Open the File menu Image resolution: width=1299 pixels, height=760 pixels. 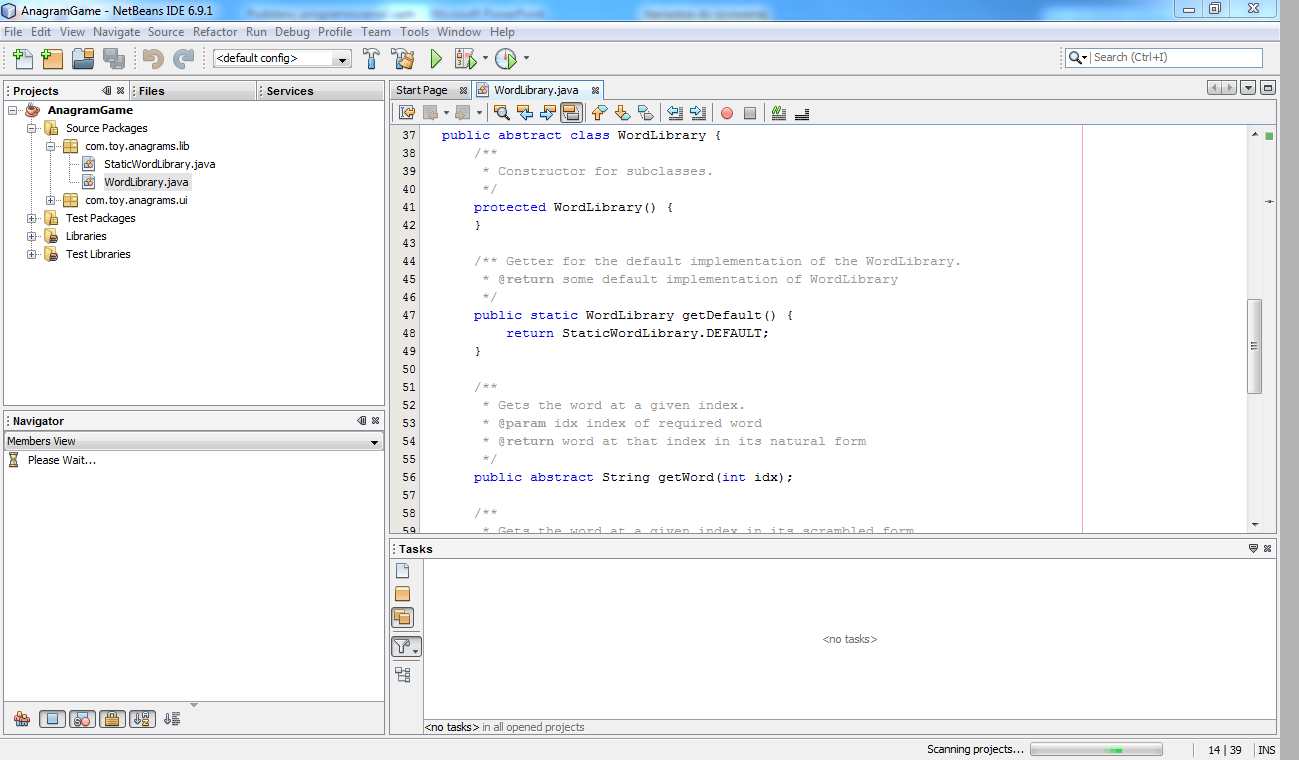point(13,32)
